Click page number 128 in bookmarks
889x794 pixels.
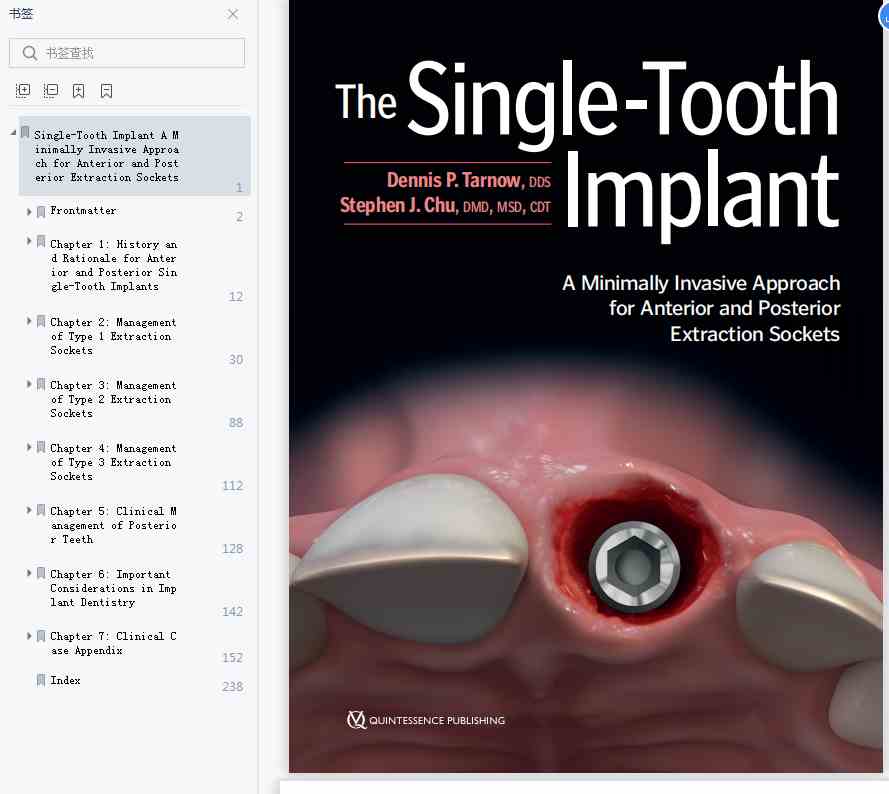tap(232, 548)
